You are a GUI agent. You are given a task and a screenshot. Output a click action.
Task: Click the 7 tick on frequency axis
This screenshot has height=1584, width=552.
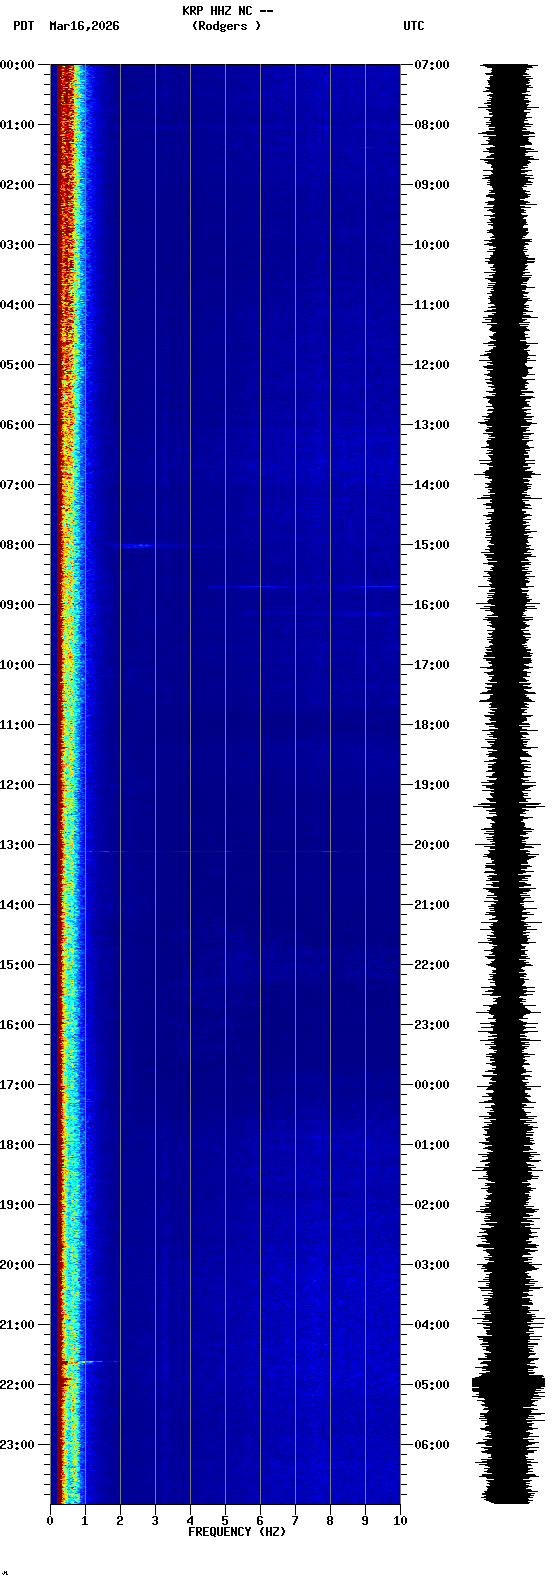point(295,1521)
